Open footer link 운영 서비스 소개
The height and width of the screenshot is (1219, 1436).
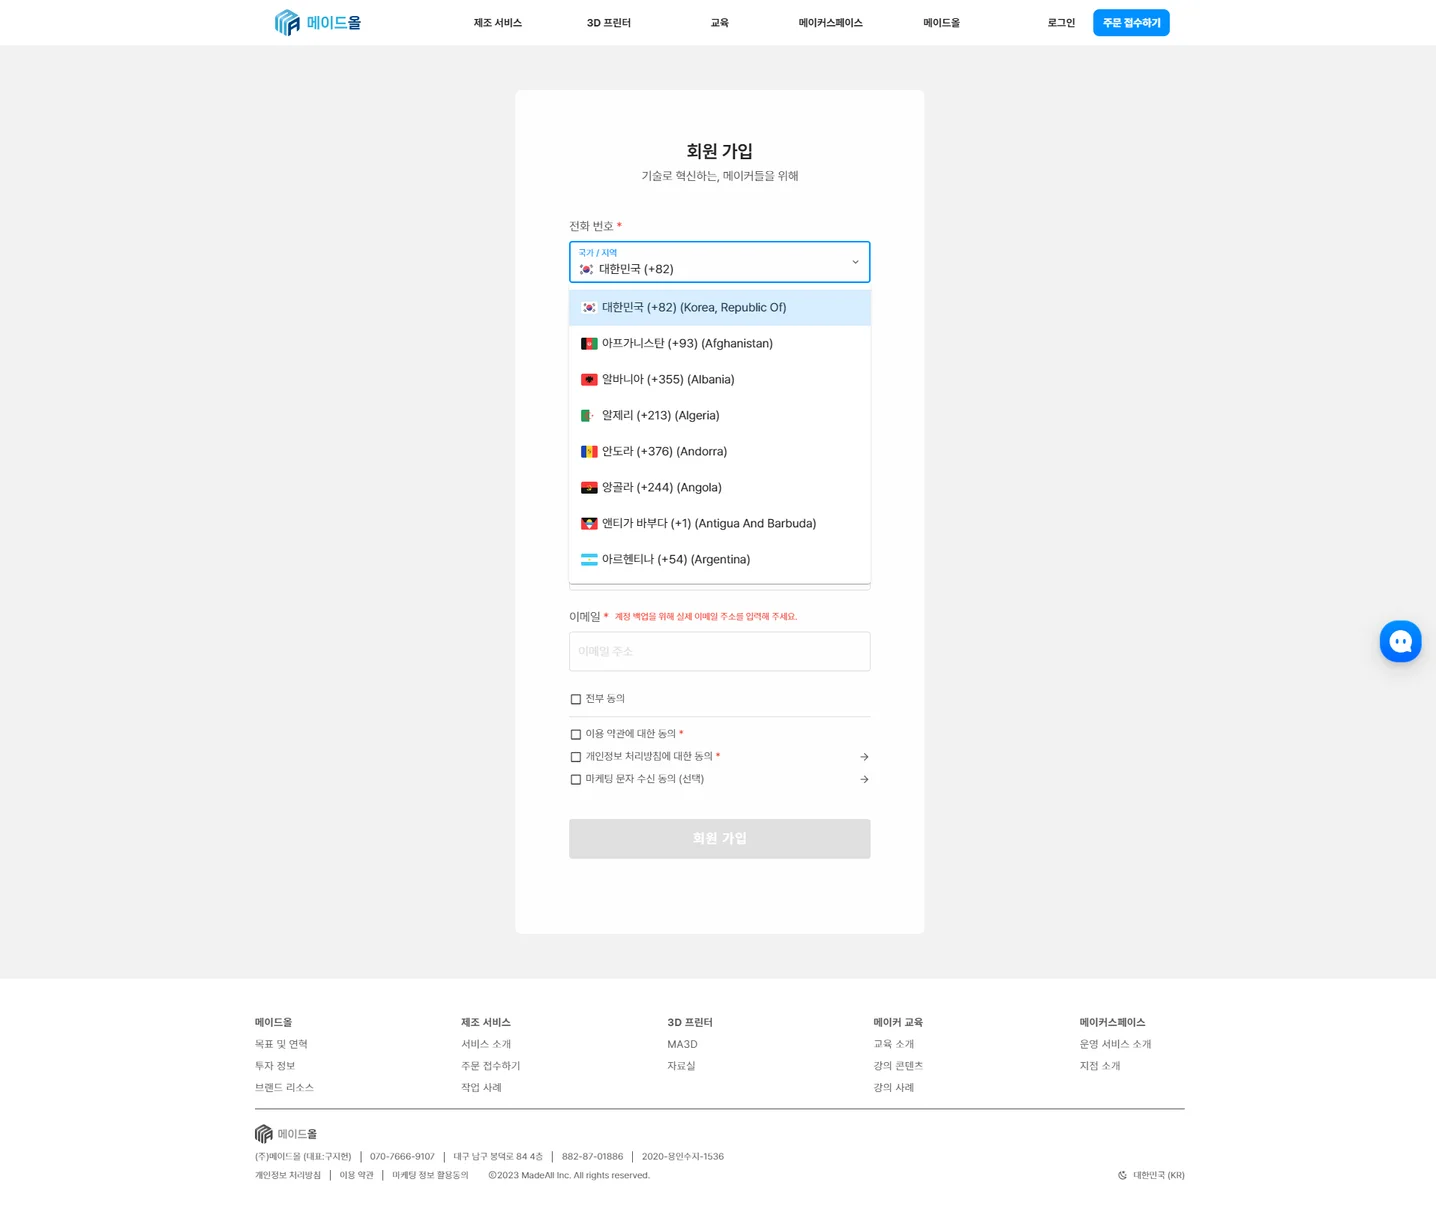[1115, 1044]
